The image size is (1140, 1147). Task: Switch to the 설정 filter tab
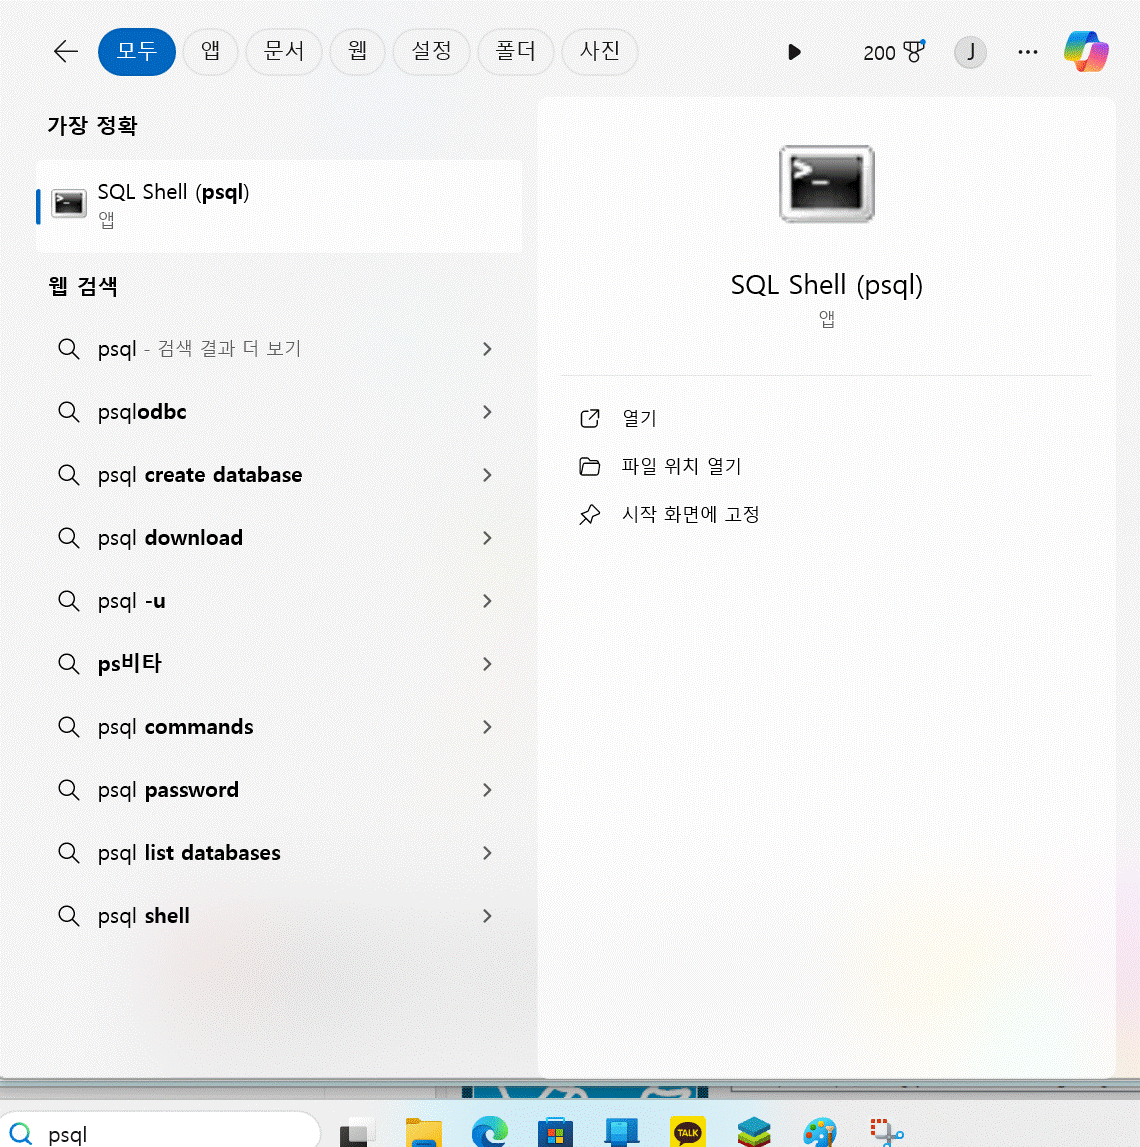[x=431, y=51]
